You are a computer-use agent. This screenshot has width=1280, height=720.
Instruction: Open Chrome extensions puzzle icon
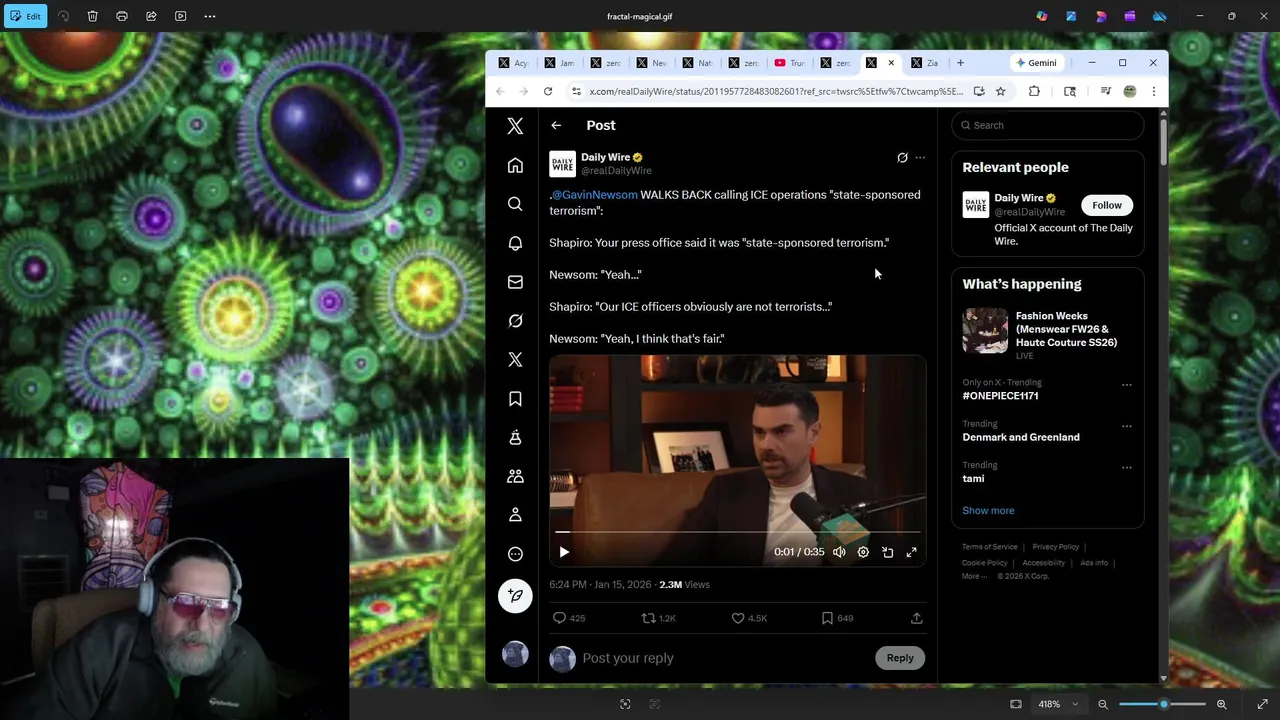coord(1034,91)
